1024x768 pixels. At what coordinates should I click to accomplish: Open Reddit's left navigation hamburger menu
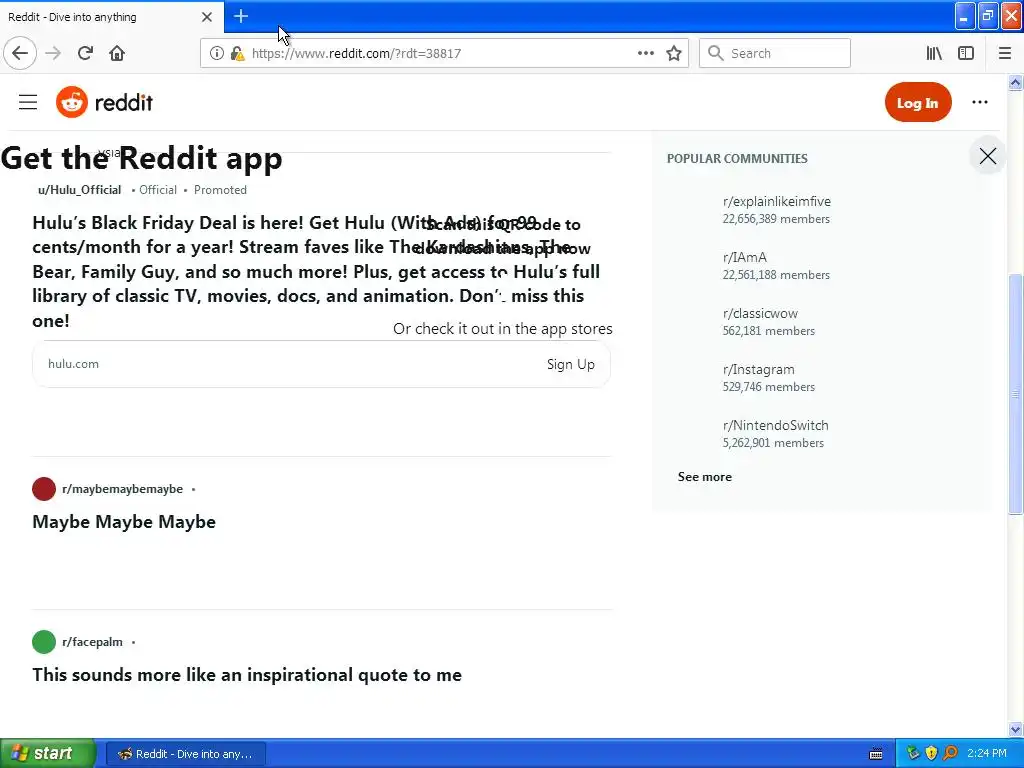(x=28, y=103)
